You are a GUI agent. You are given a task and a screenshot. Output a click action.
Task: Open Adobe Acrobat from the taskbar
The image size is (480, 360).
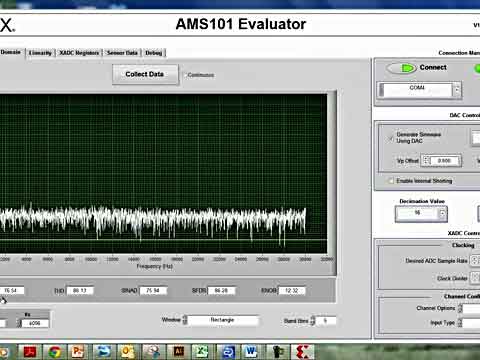[29, 352]
